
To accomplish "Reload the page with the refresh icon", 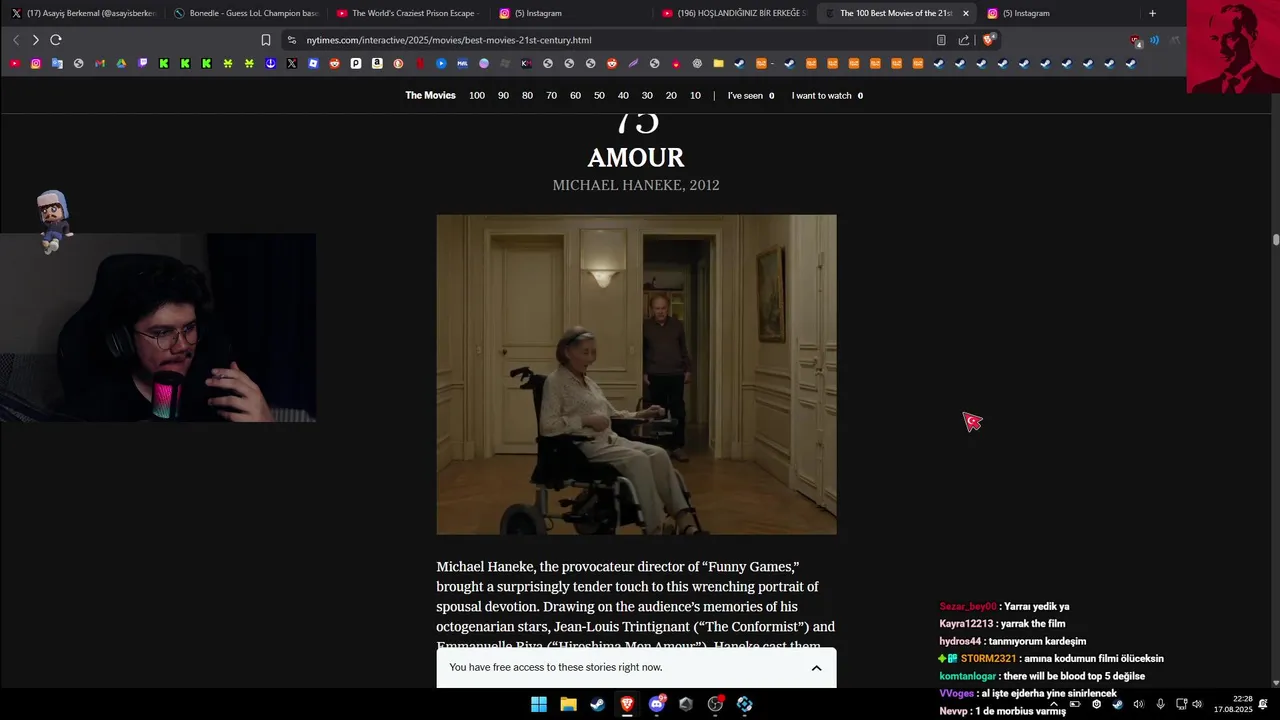I will 56,40.
